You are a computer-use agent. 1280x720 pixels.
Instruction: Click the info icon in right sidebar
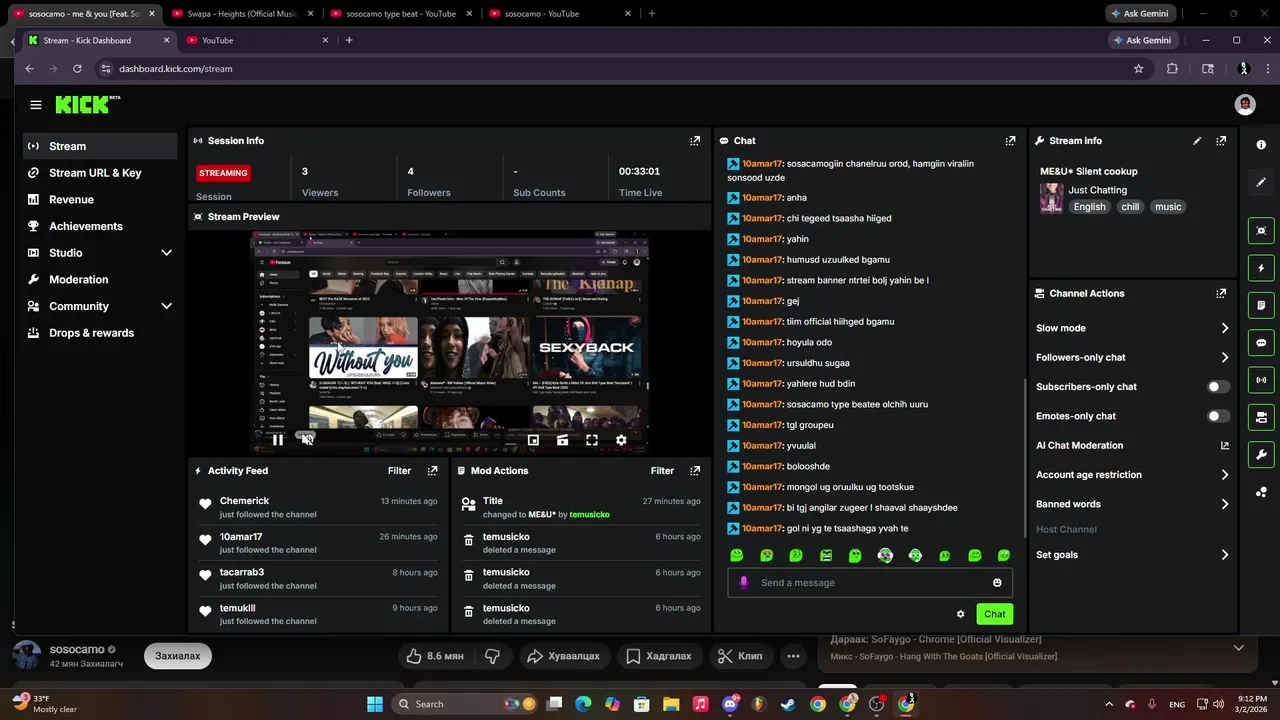click(1261, 145)
